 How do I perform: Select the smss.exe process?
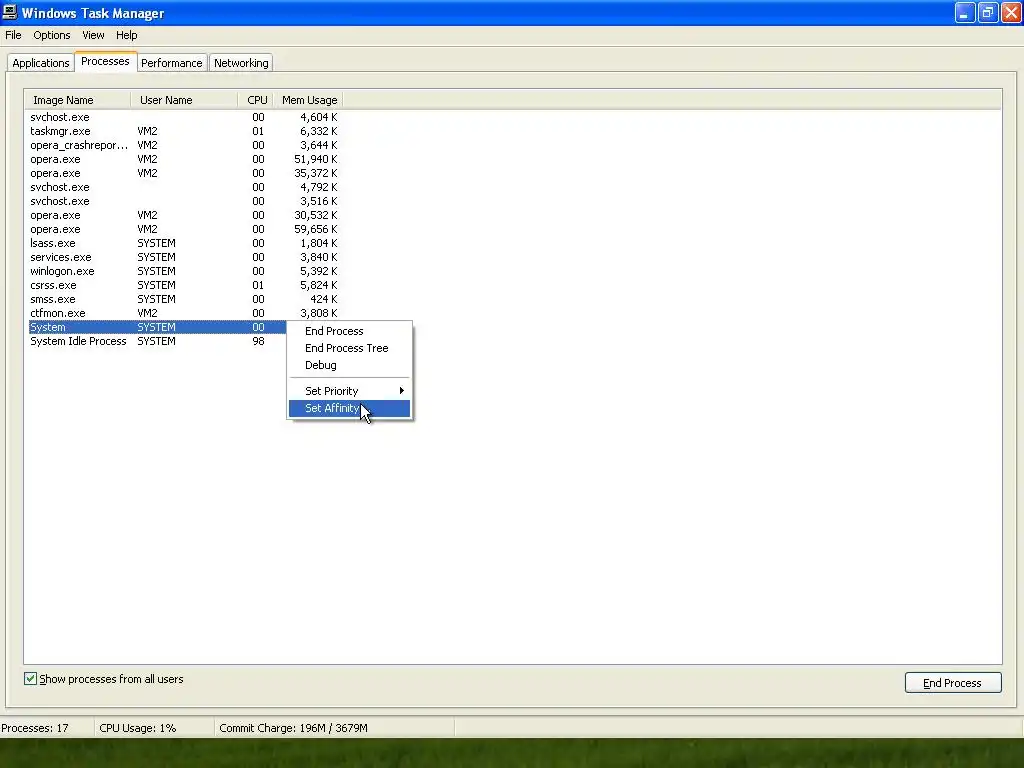184,299
